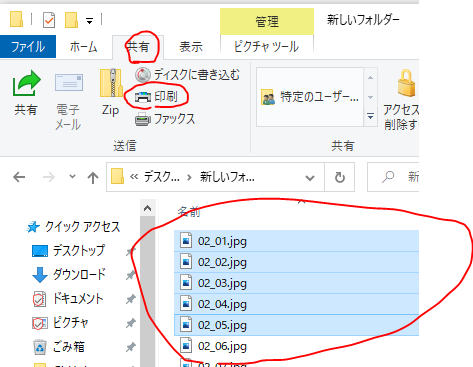Viewport: 473px width, 367px height.
Task: Click the Burn to disc icon
Action: pos(143,75)
